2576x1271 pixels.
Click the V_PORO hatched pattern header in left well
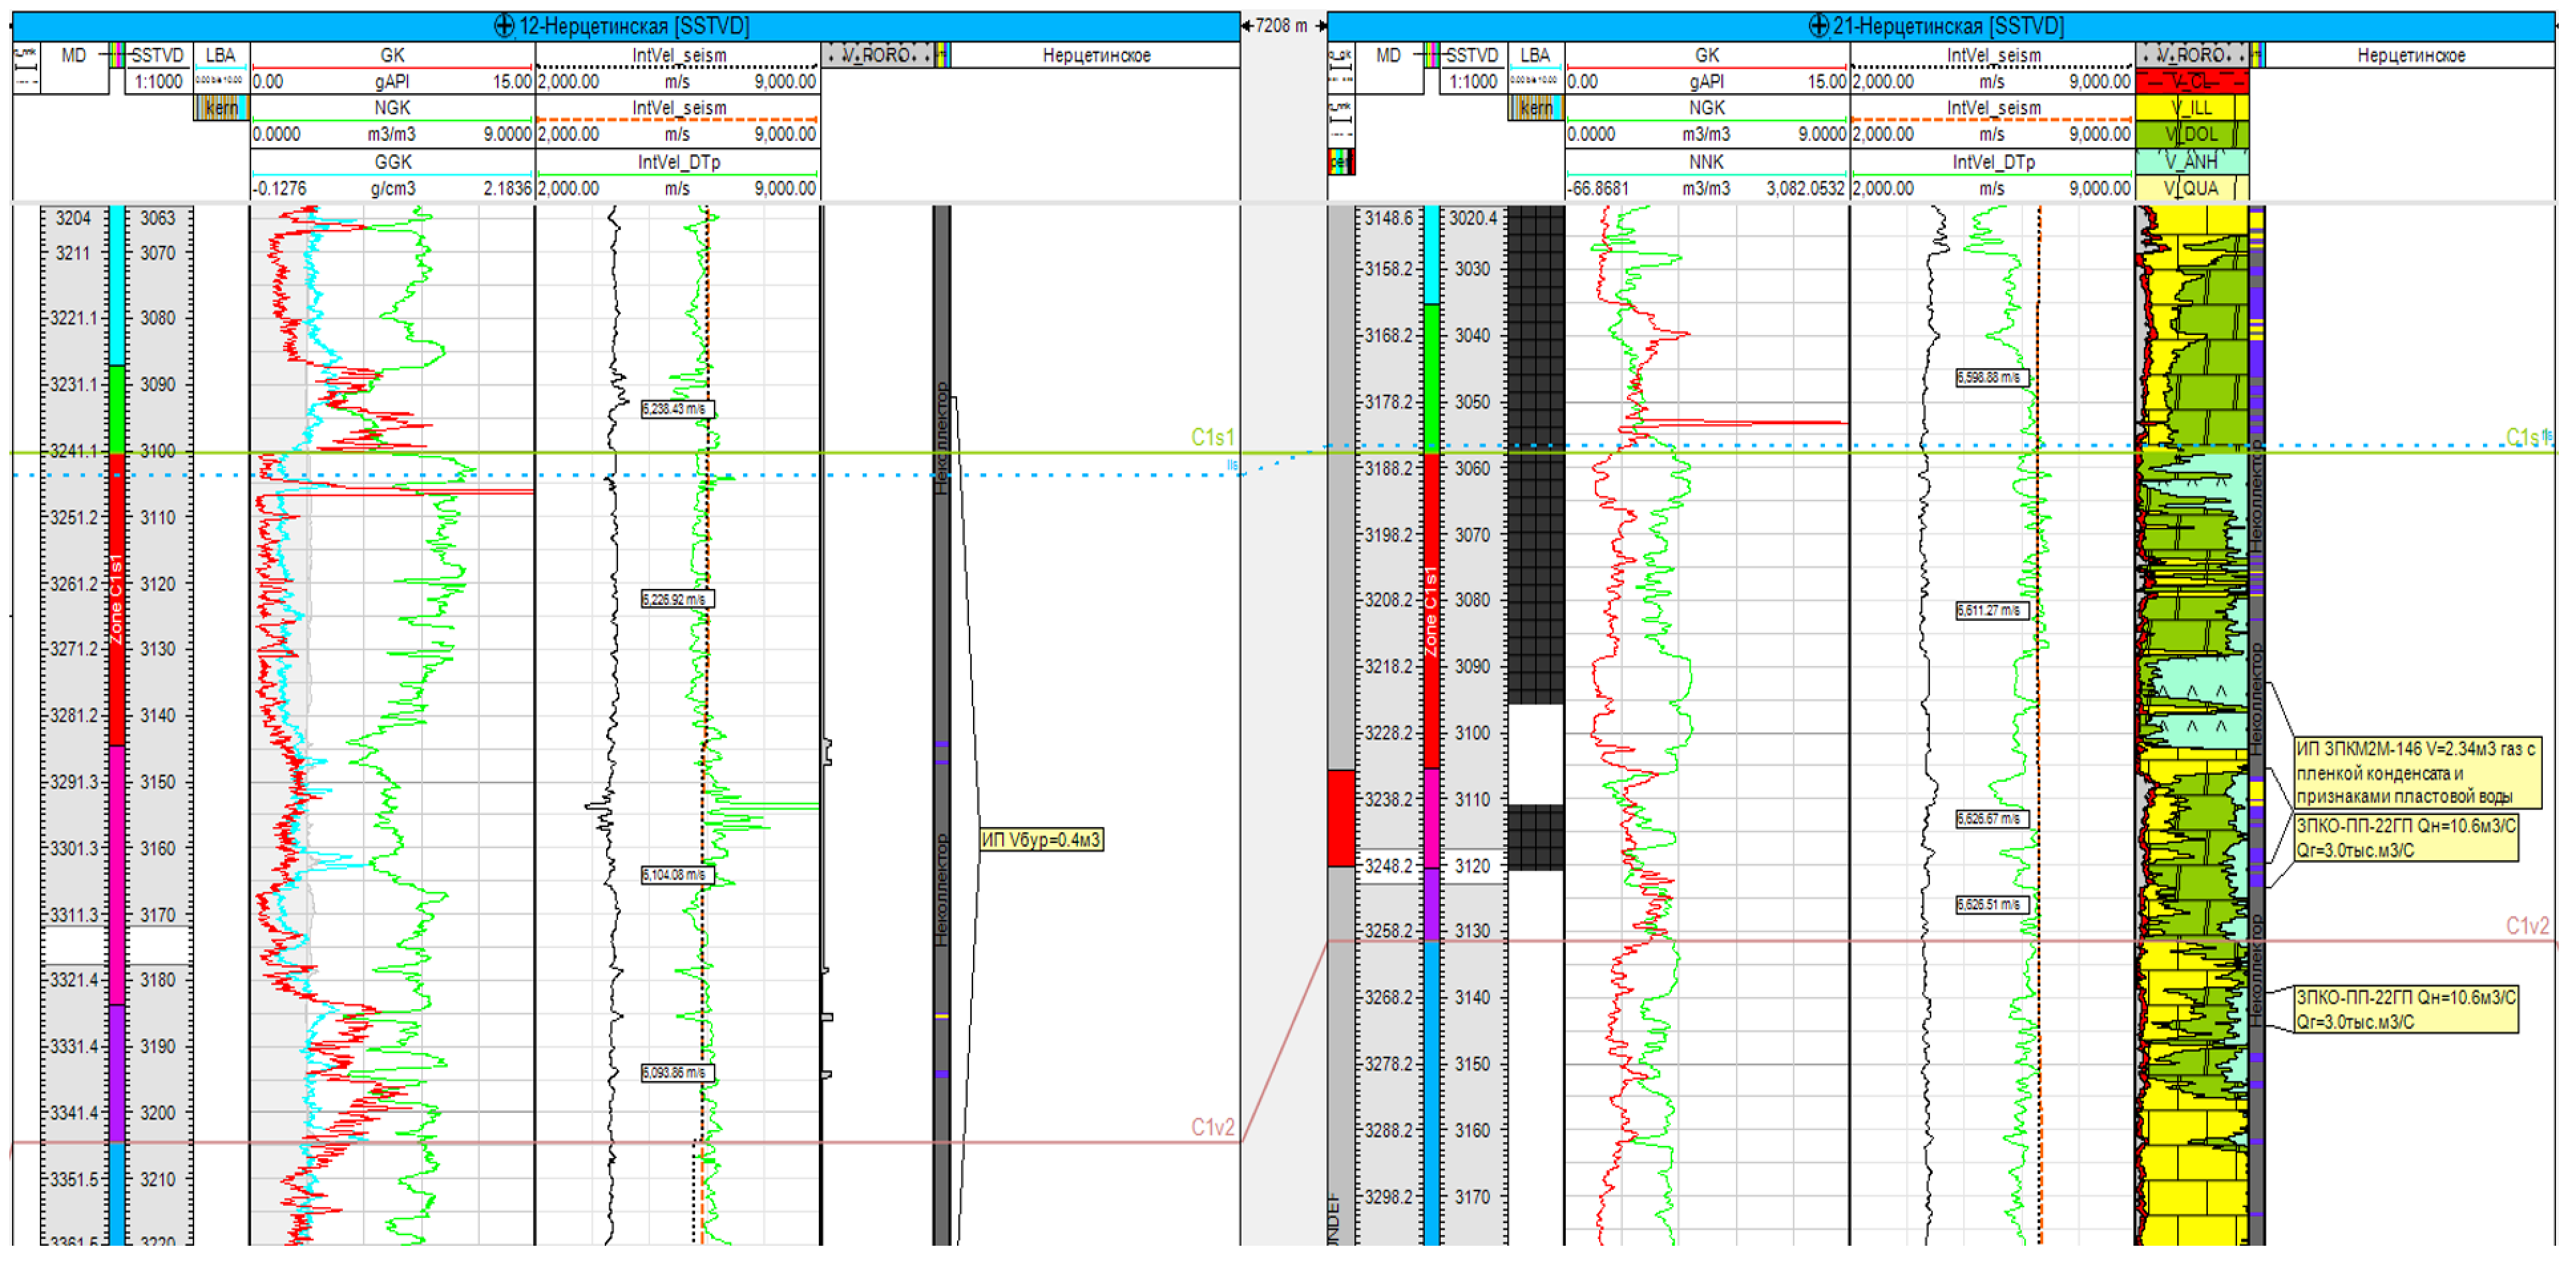(x=877, y=55)
